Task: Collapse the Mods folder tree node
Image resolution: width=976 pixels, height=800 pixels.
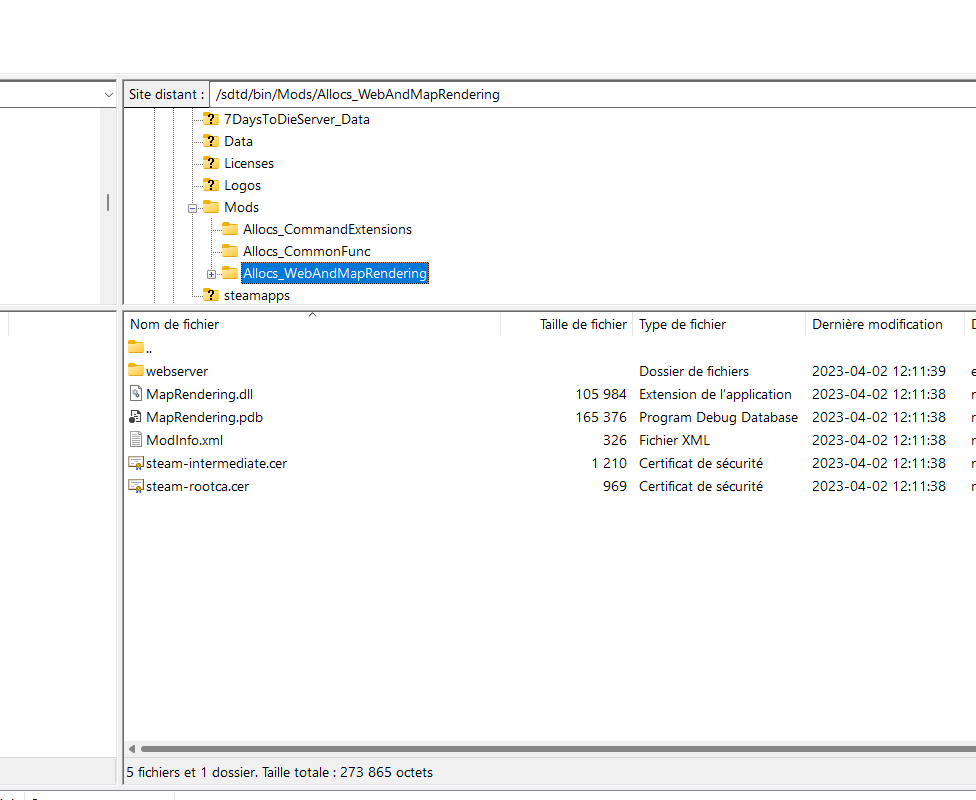Action: 192,208
